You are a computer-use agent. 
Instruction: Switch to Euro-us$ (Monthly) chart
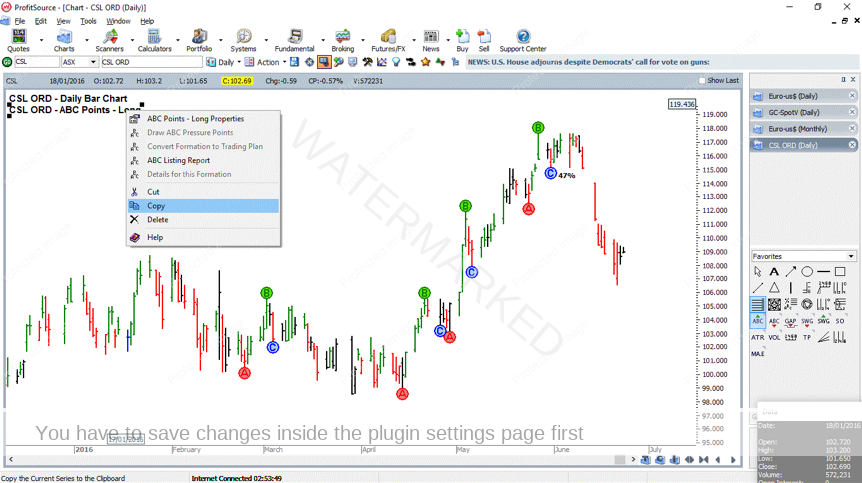point(804,129)
